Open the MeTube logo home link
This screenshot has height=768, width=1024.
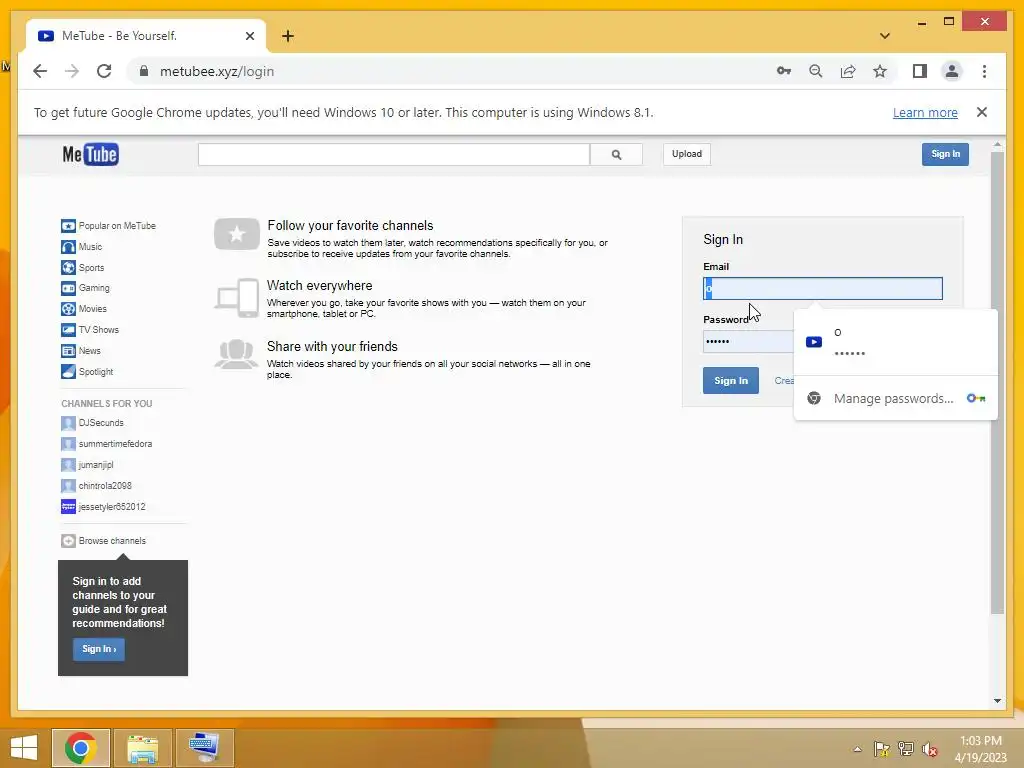tap(91, 154)
